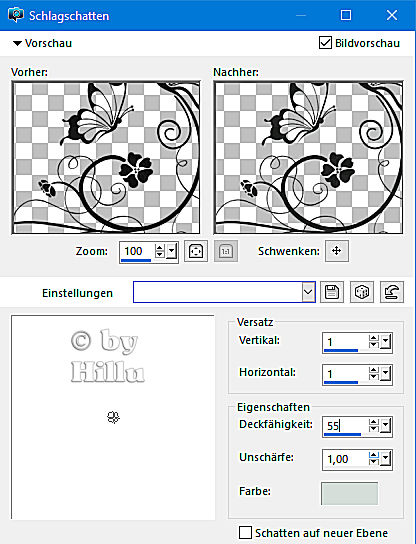Click the Horizontal offset input field
416x544 pixels.
[346, 374]
